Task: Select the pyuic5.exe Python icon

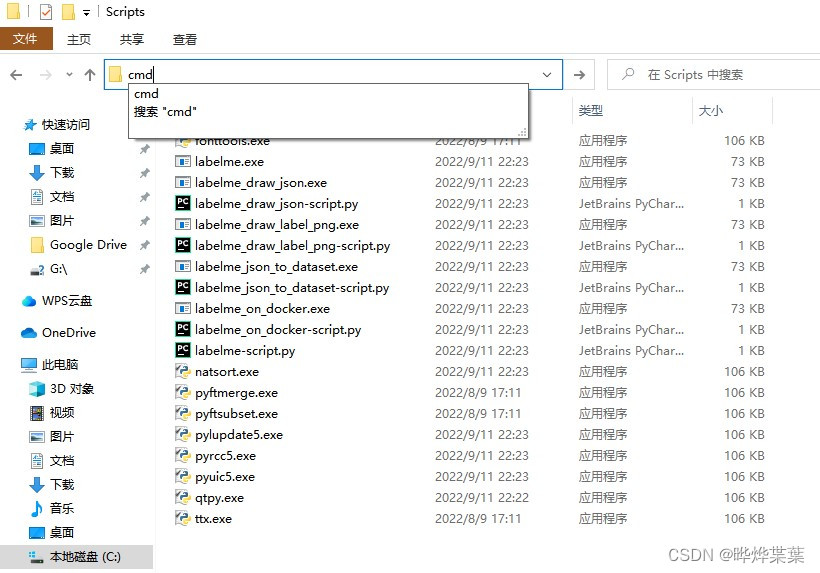Action: click(x=183, y=476)
